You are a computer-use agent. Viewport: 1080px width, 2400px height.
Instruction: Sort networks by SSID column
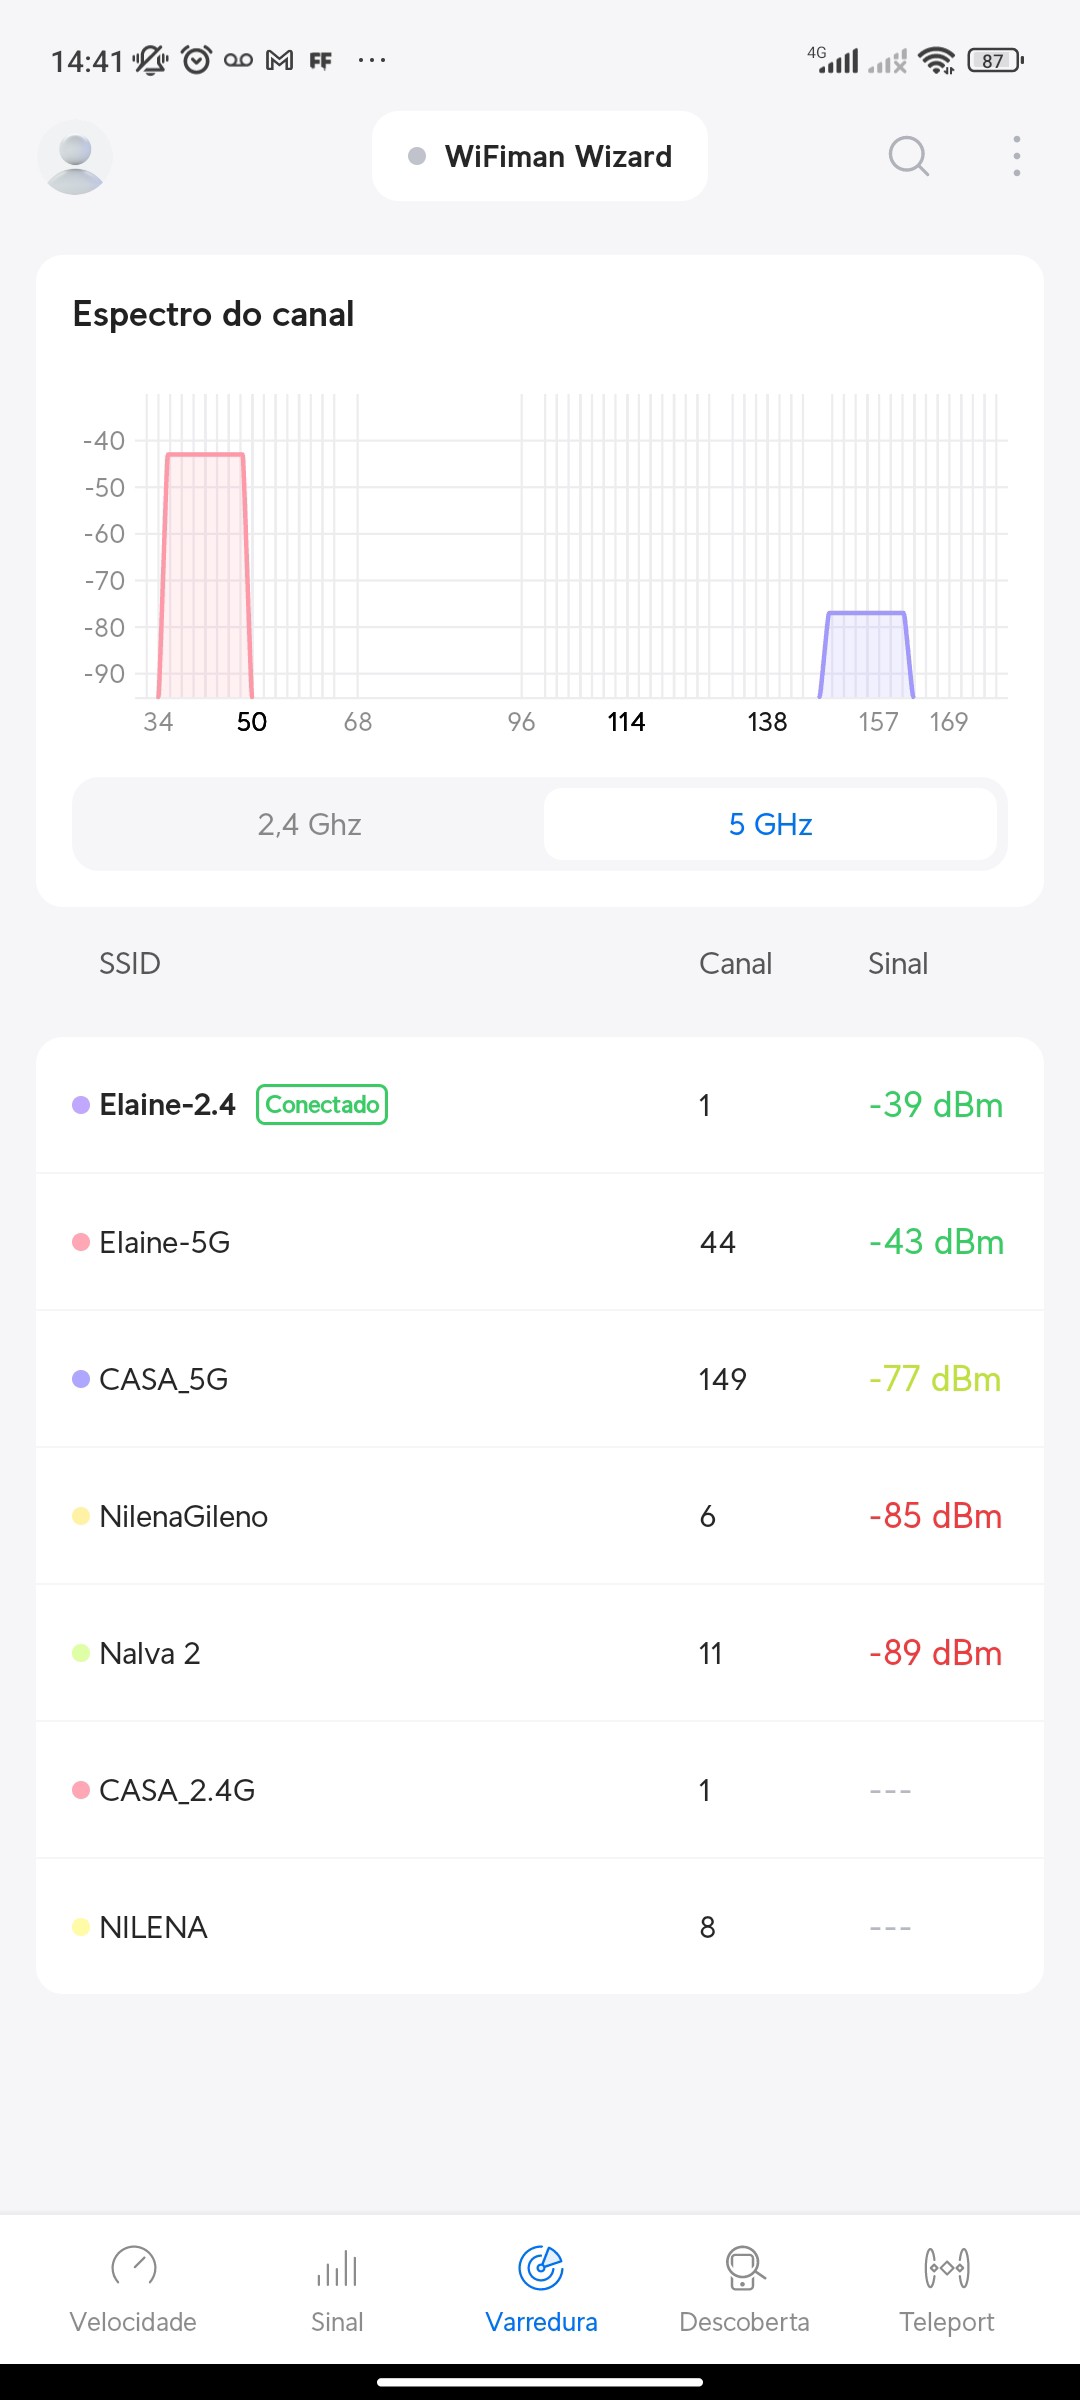click(x=130, y=964)
